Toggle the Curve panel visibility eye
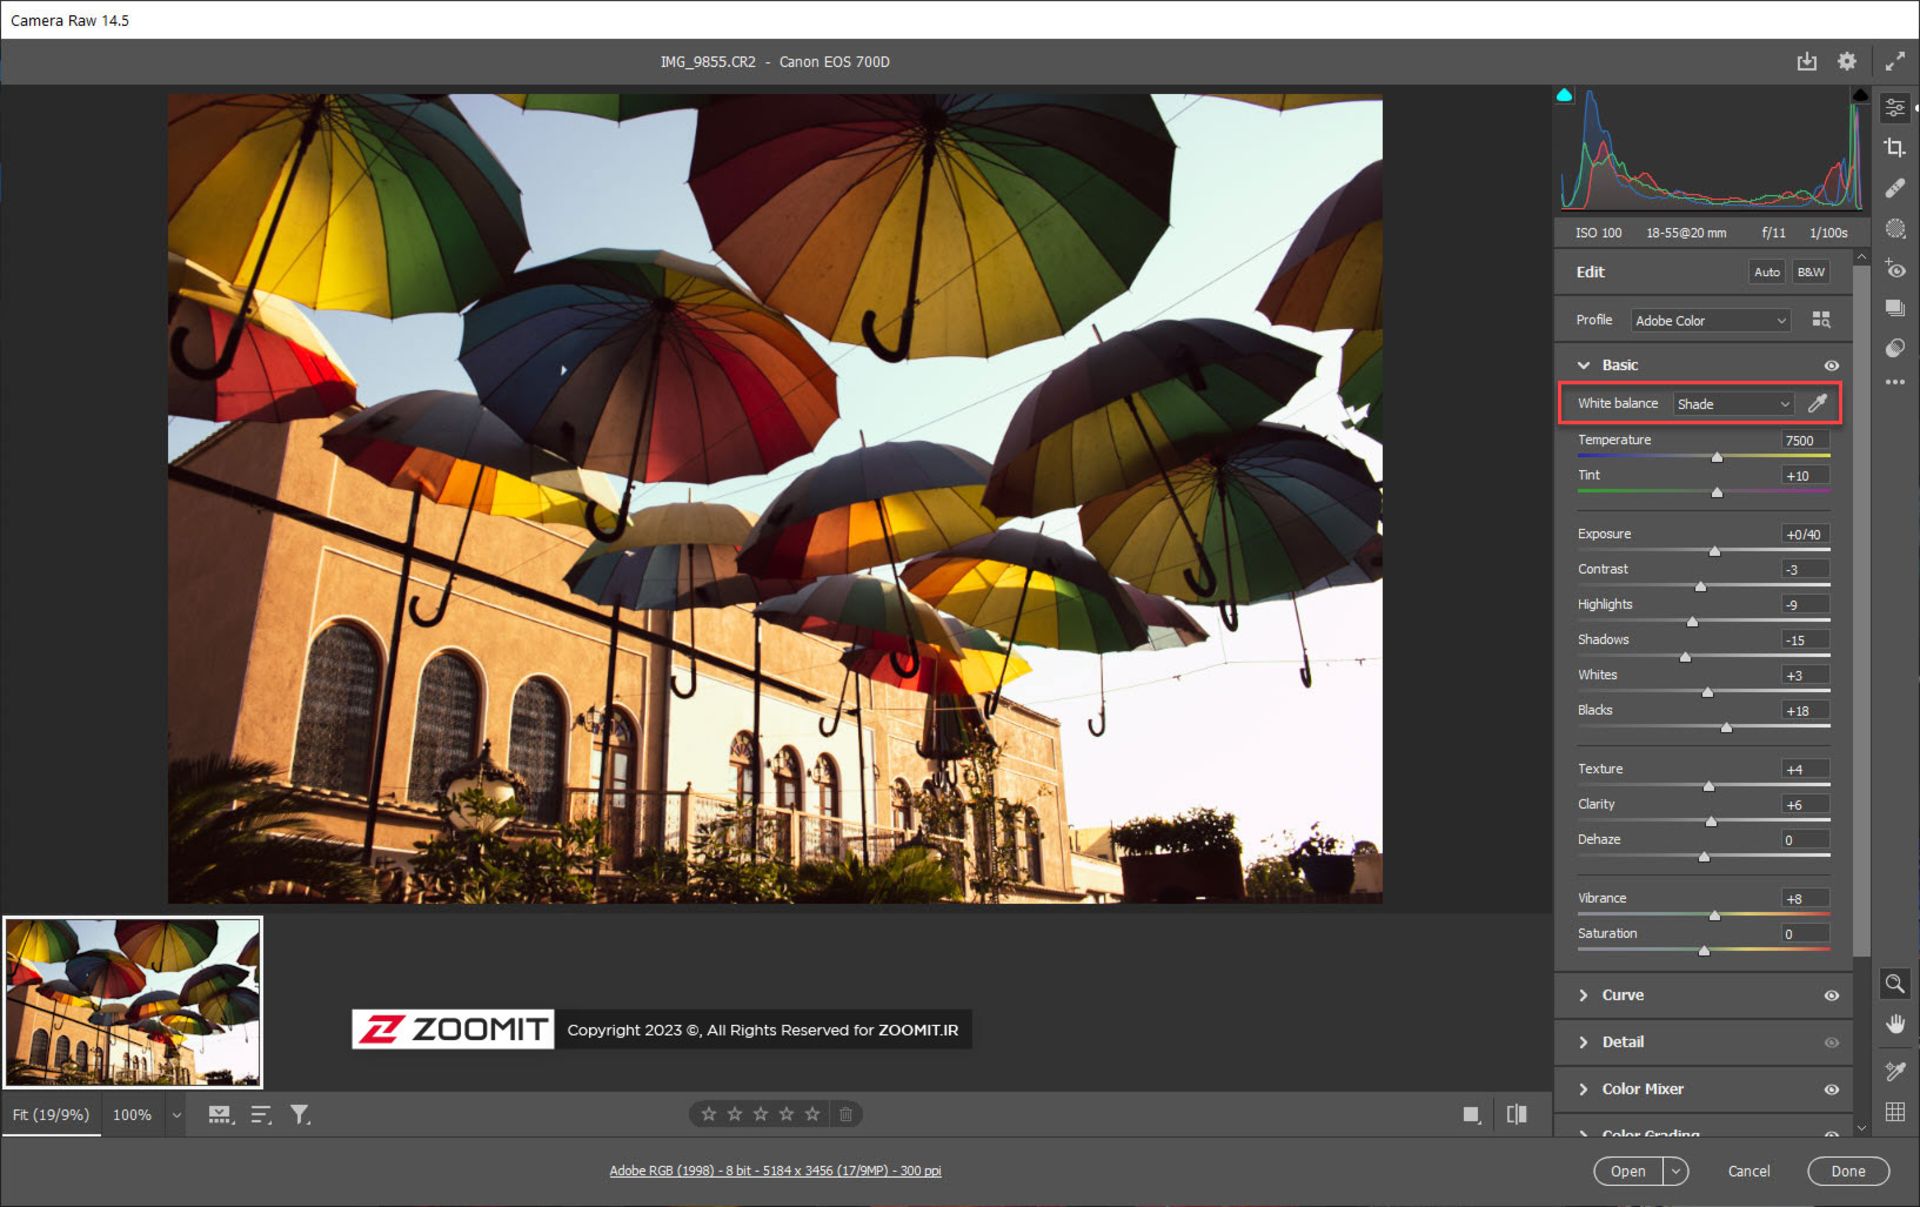Screen dimensions: 1920x1207 1831,995
